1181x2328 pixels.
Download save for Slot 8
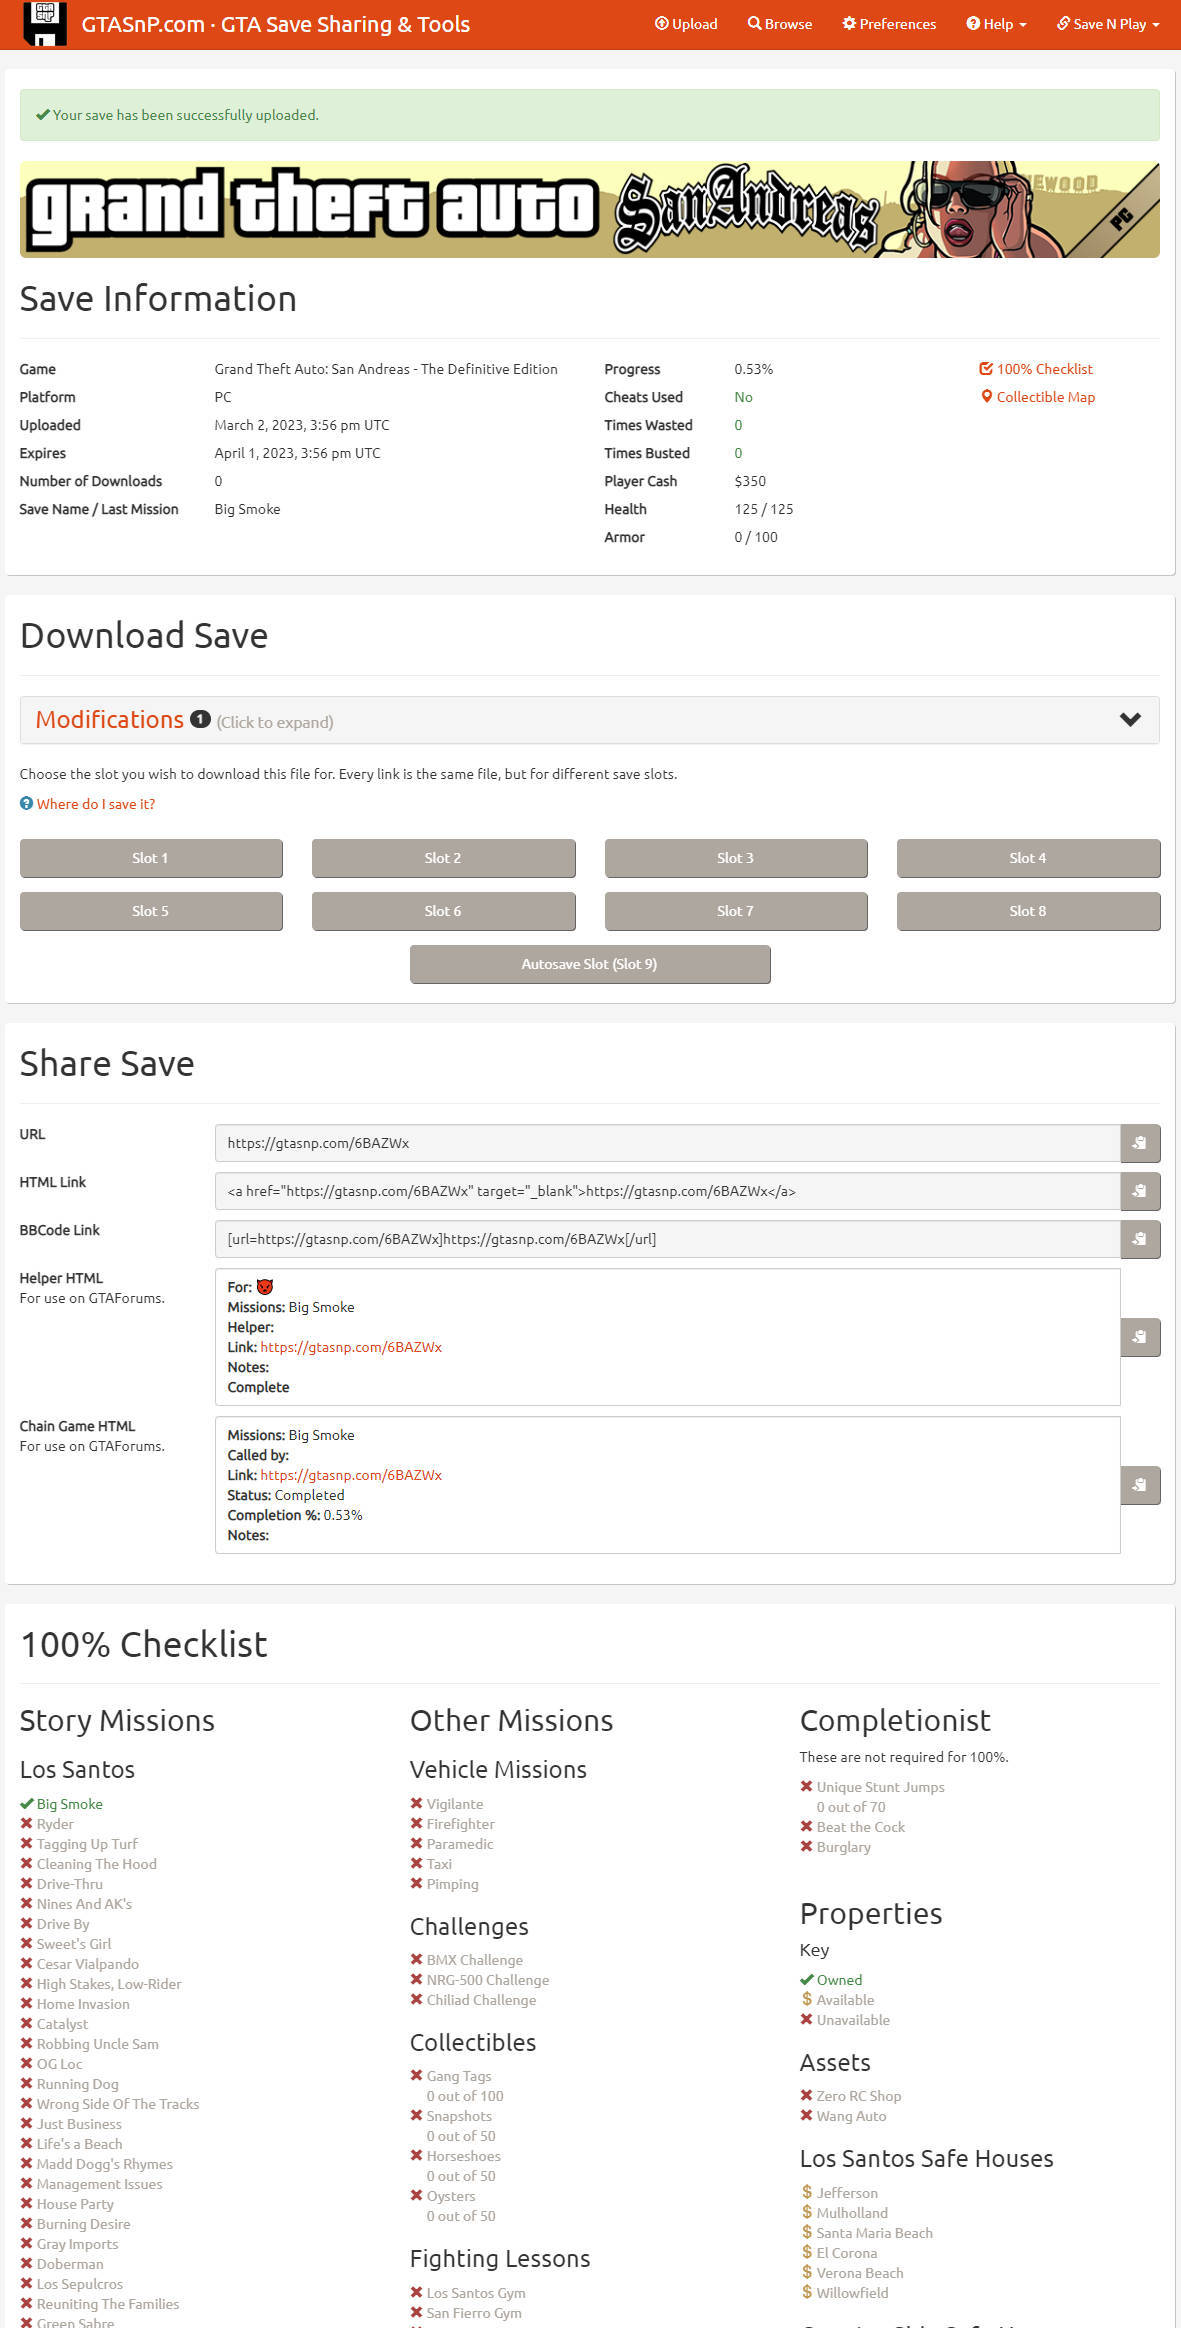[1028, 911]
